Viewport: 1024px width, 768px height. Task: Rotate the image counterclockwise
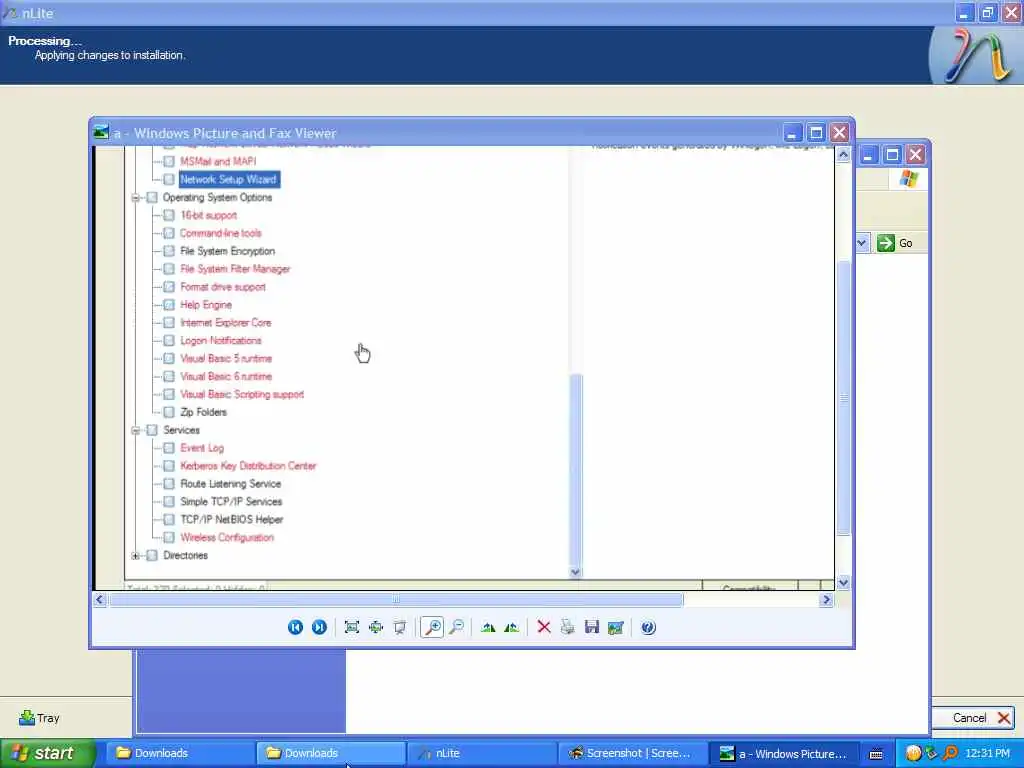[x=511, y=628]
